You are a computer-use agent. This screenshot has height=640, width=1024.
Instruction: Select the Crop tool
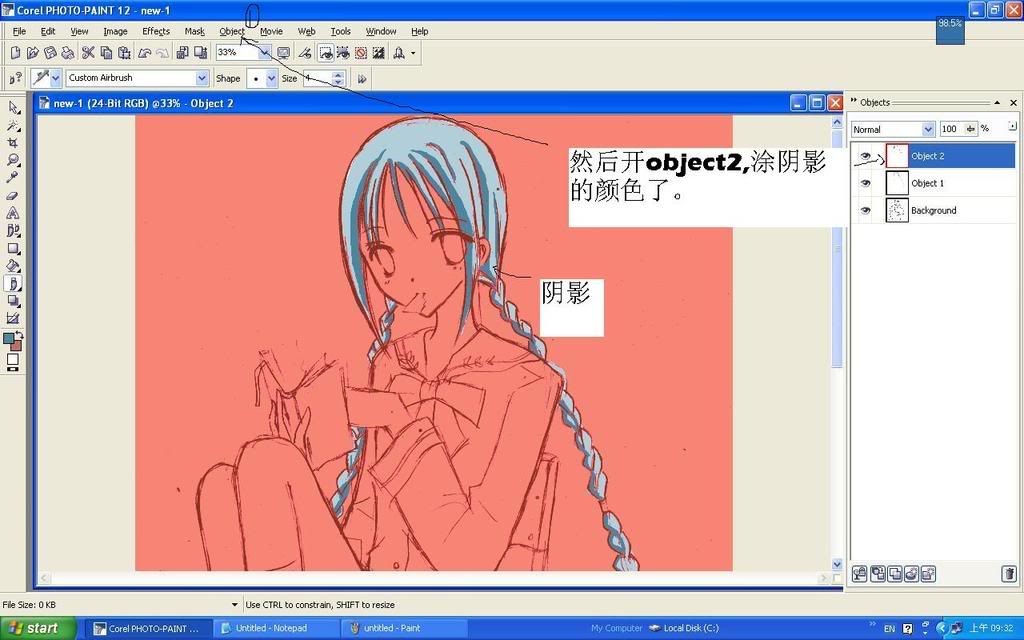[x=13, y=143]
